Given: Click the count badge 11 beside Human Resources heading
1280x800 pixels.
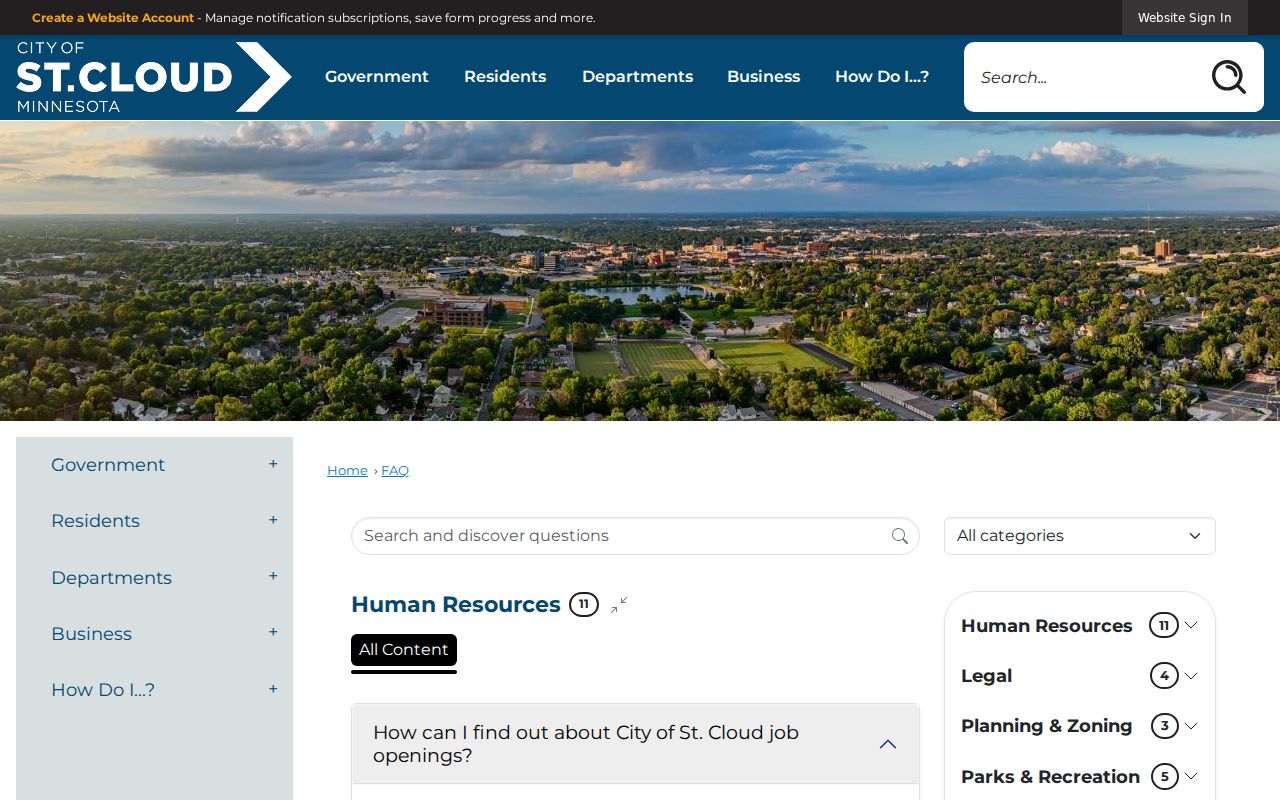Looking at the screenshot, I should coord(584,604).
